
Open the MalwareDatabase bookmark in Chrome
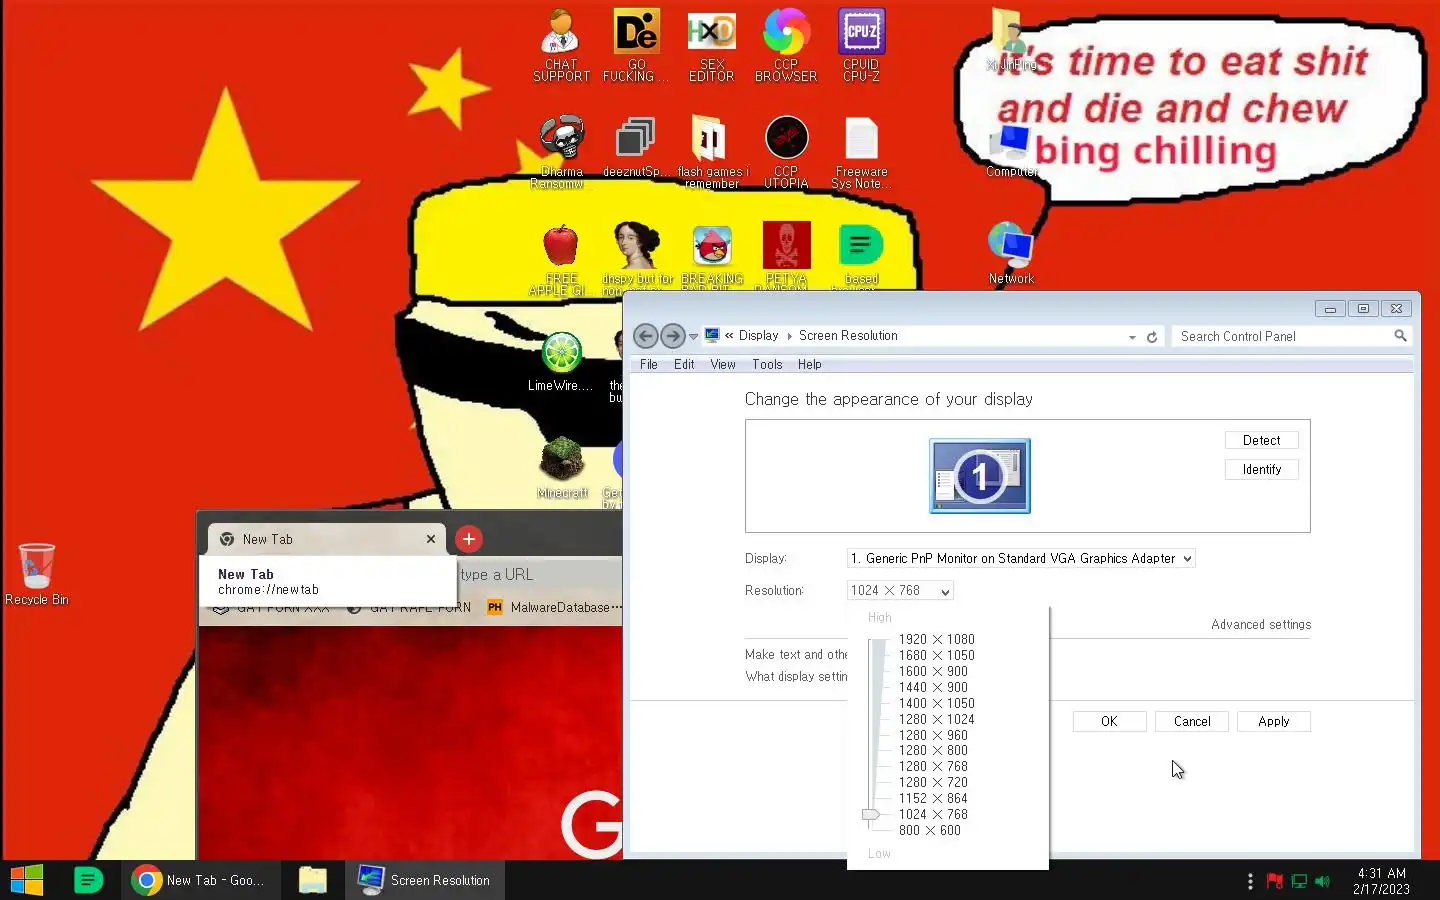(554, 608)
